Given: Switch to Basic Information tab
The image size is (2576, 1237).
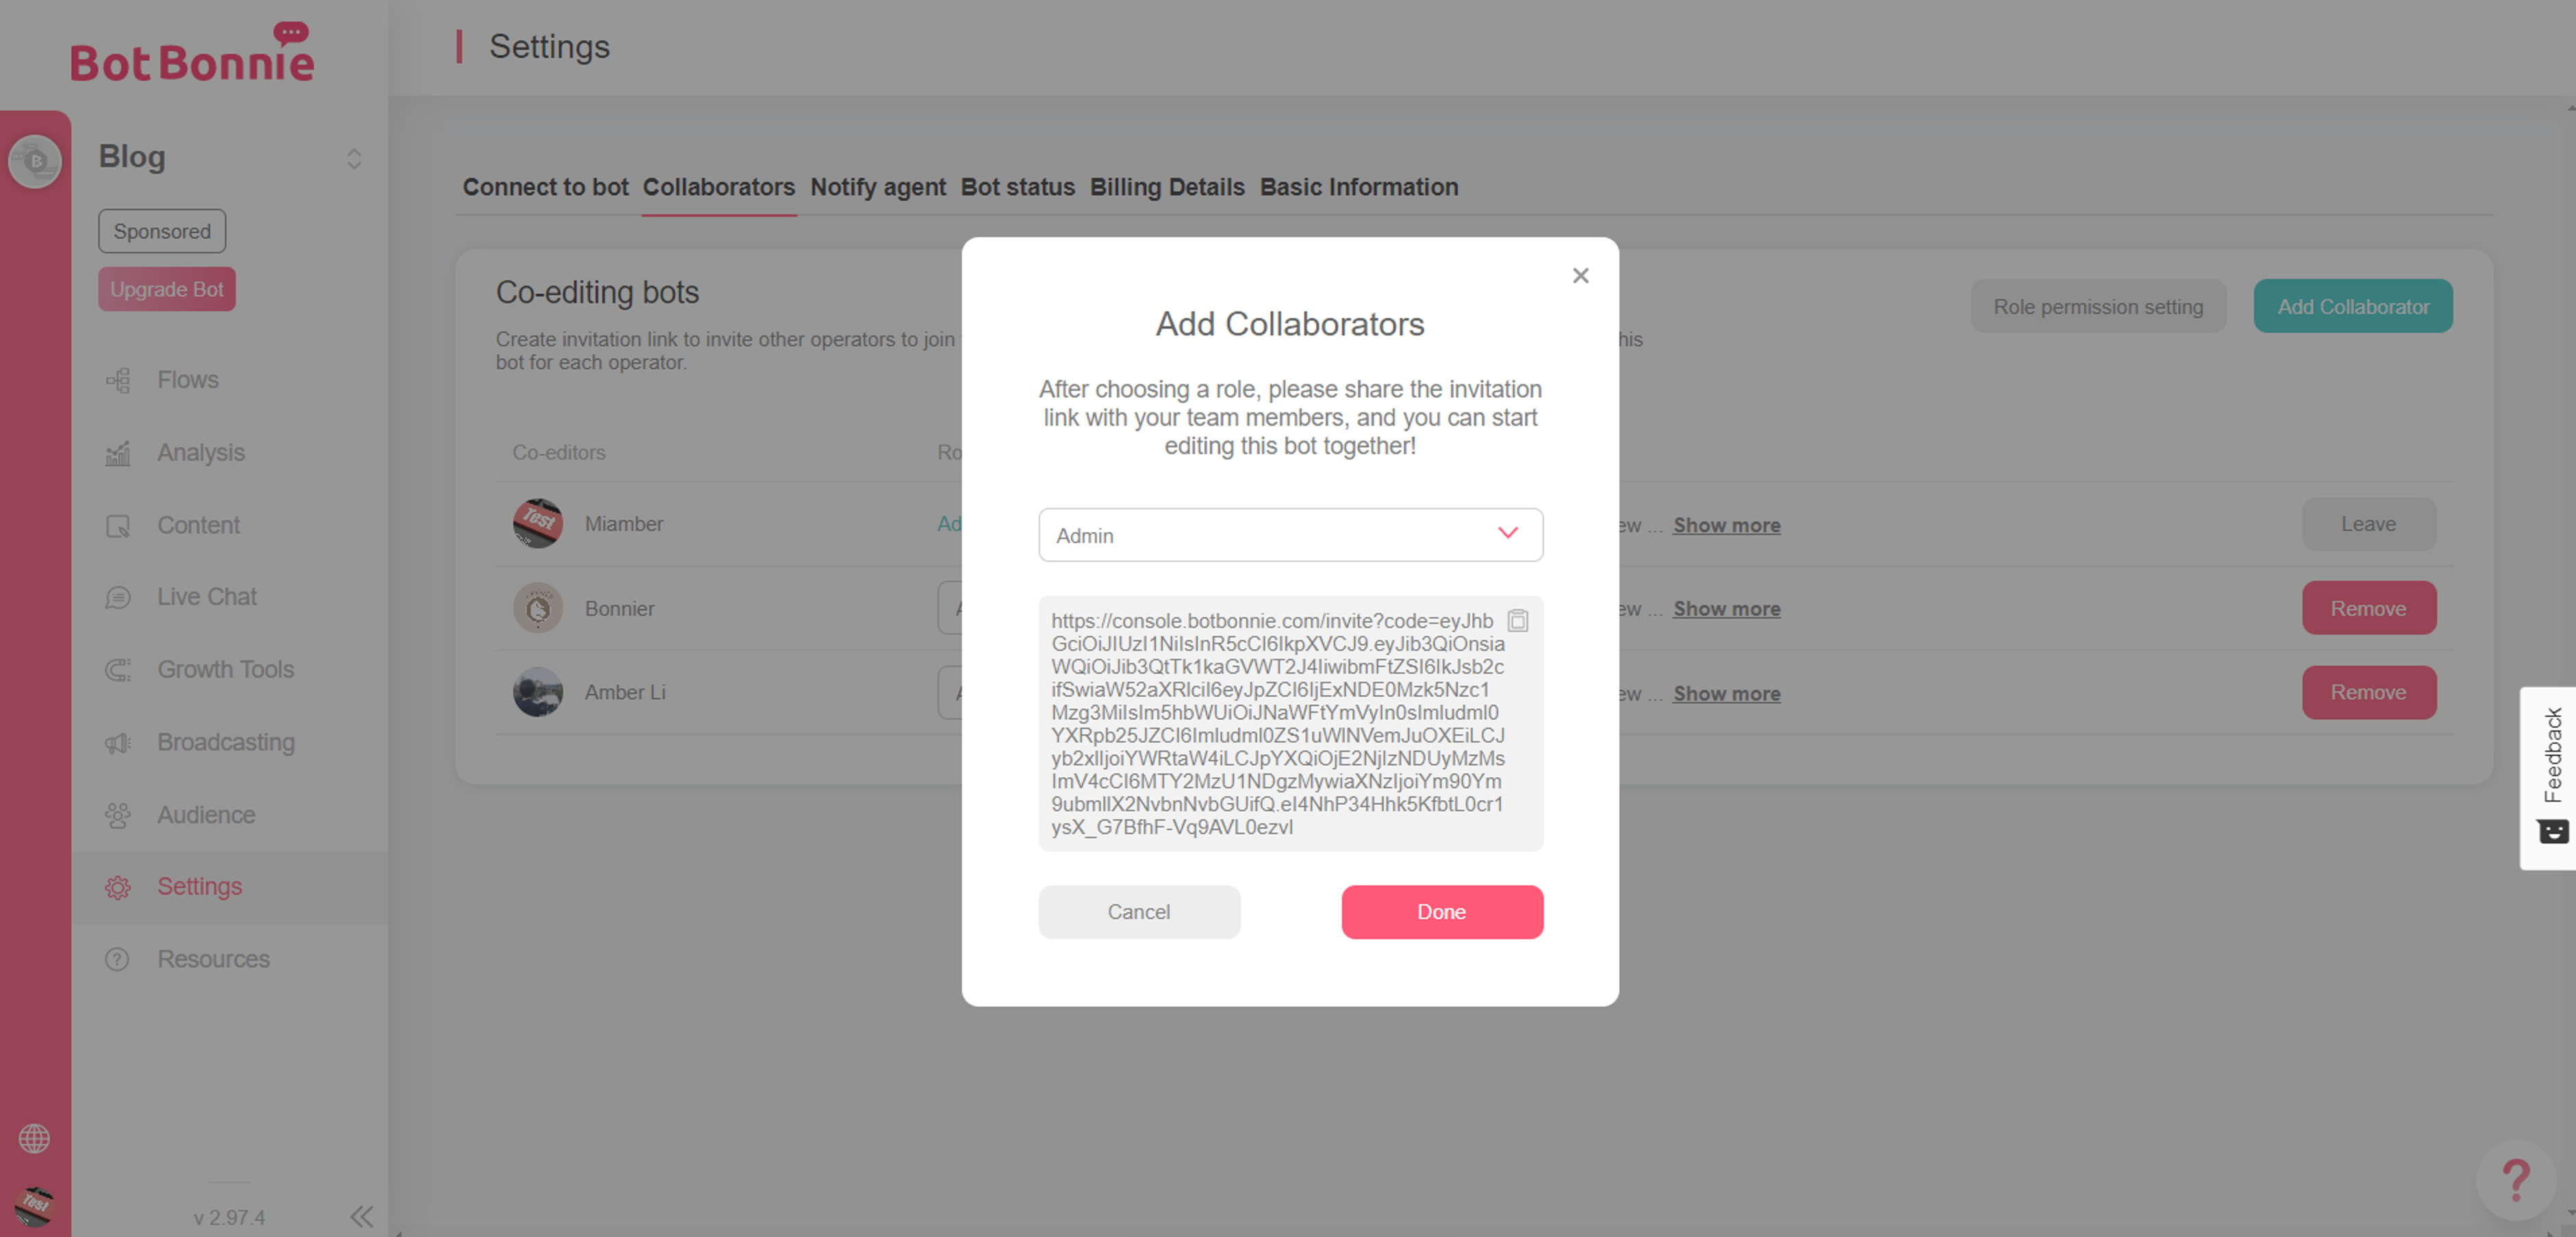Looking at the screenshot, I should click(x=1358, y=187).
